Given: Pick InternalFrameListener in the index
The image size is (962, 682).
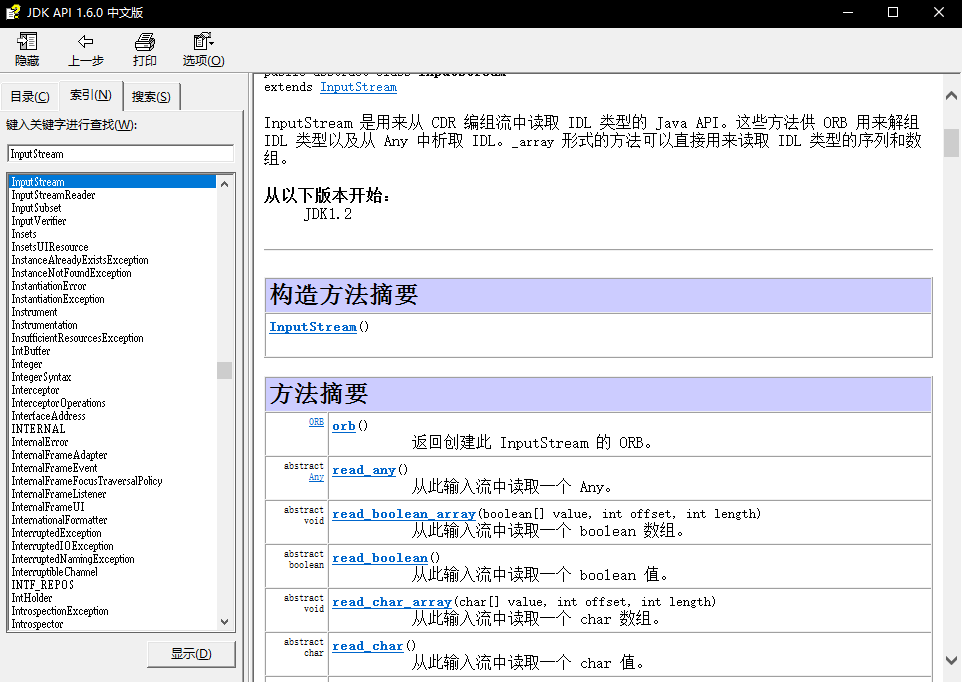Looking at the screenshot, I should [58, 494].
